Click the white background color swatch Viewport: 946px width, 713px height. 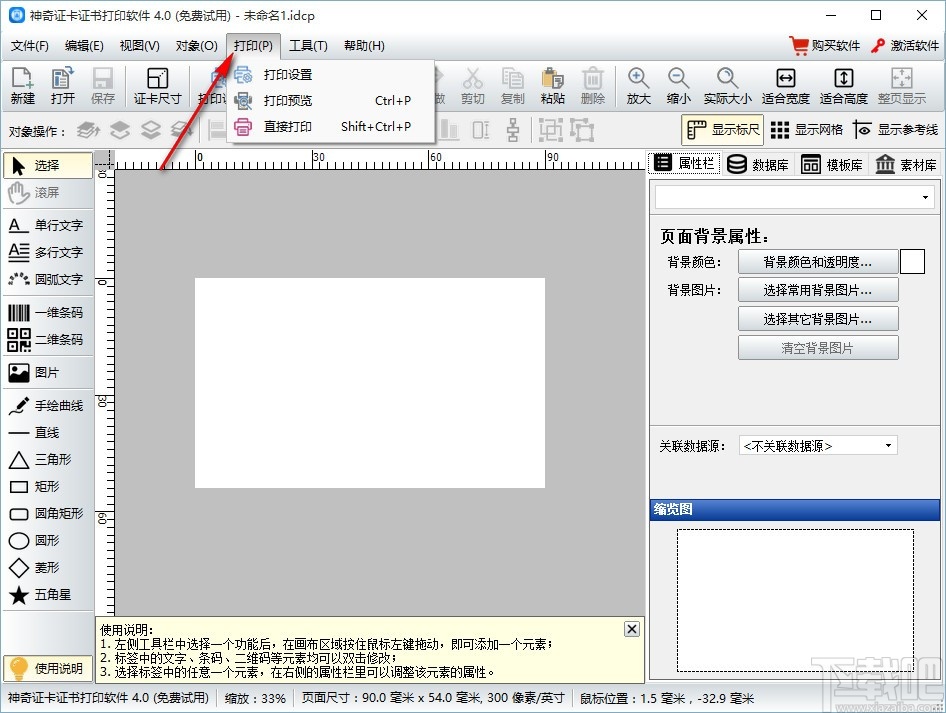click(912, 262)
